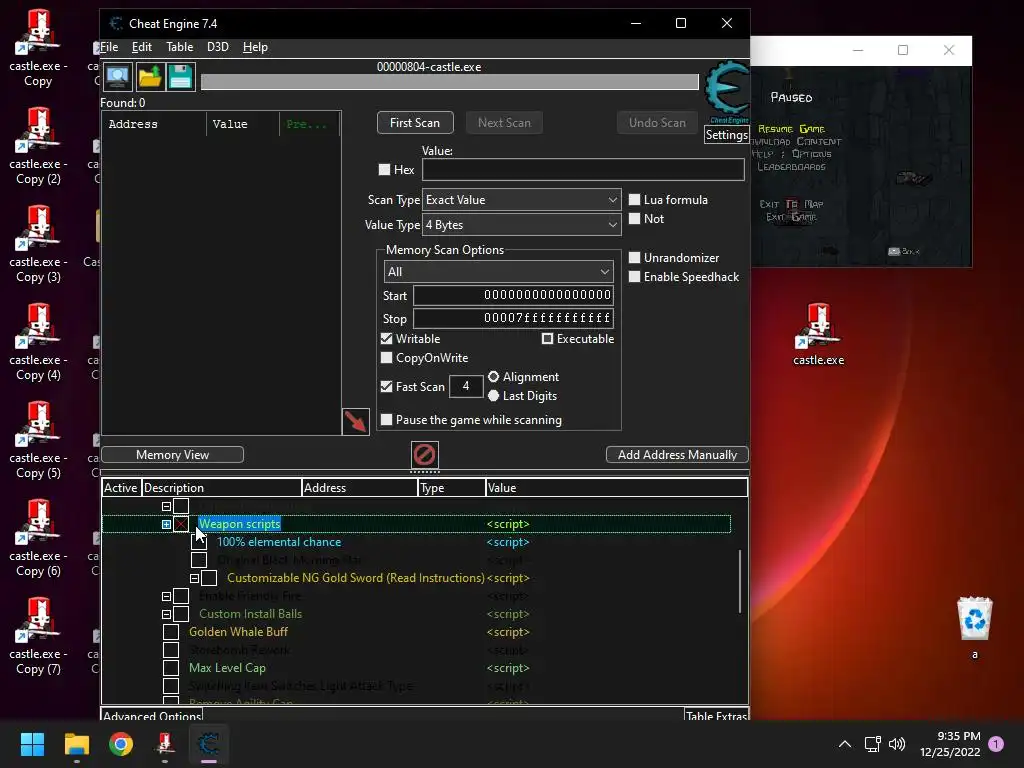This screenshot has width=1024, height=768.
Task: Enable the Lua formula checkbox
Action: pyautogui.click(x=634, y=200)
